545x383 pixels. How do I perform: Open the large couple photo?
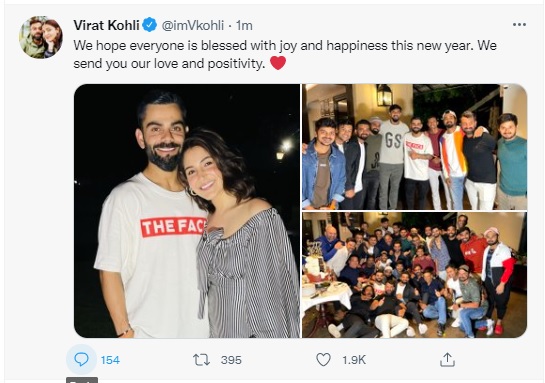(x=187, y=211)
